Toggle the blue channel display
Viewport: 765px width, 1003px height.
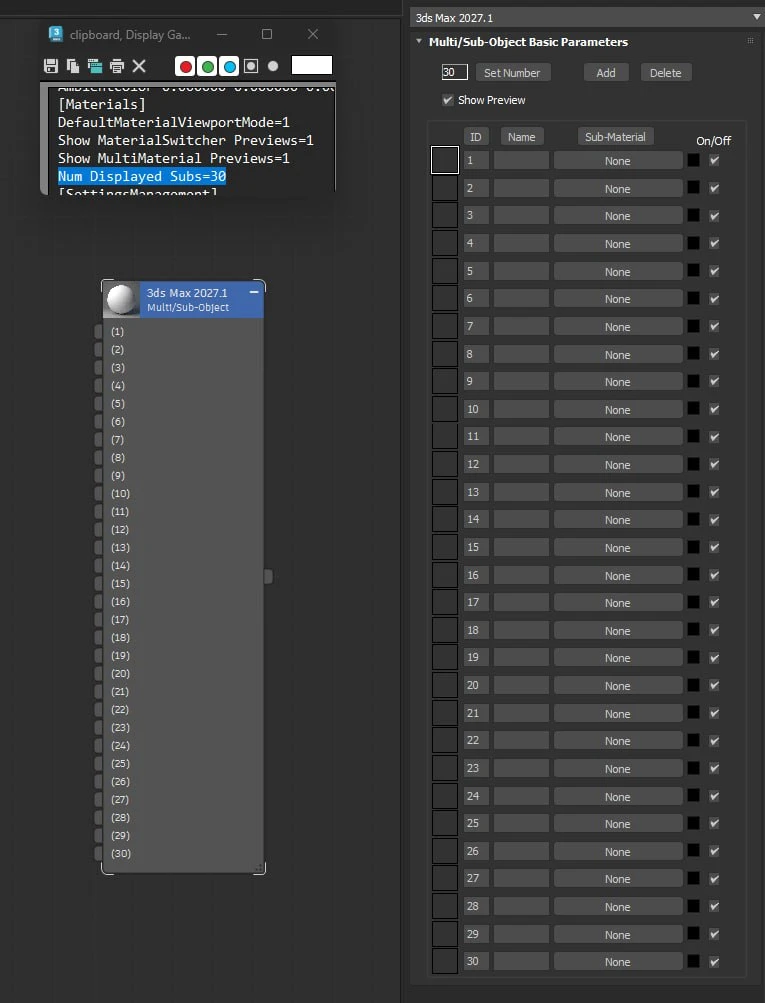229,66
